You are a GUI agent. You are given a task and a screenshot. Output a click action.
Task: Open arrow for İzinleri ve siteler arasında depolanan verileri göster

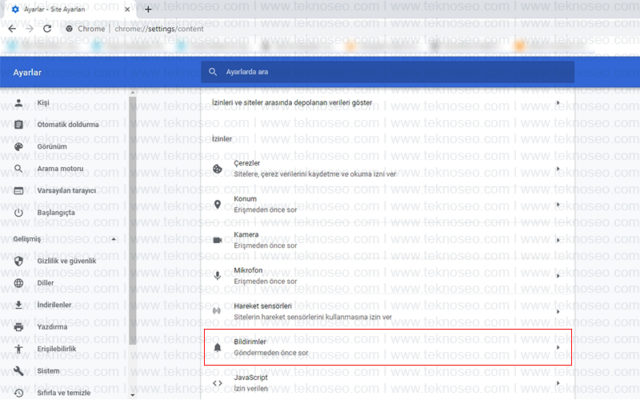(558, 103)
